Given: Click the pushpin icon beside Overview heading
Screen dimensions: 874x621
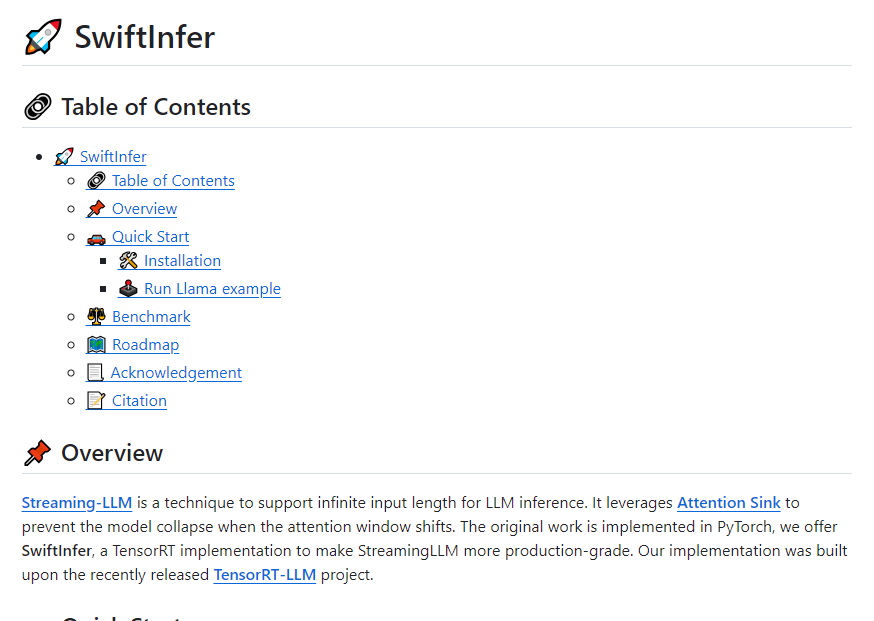Looking at the screenshot, I should 37,453.
